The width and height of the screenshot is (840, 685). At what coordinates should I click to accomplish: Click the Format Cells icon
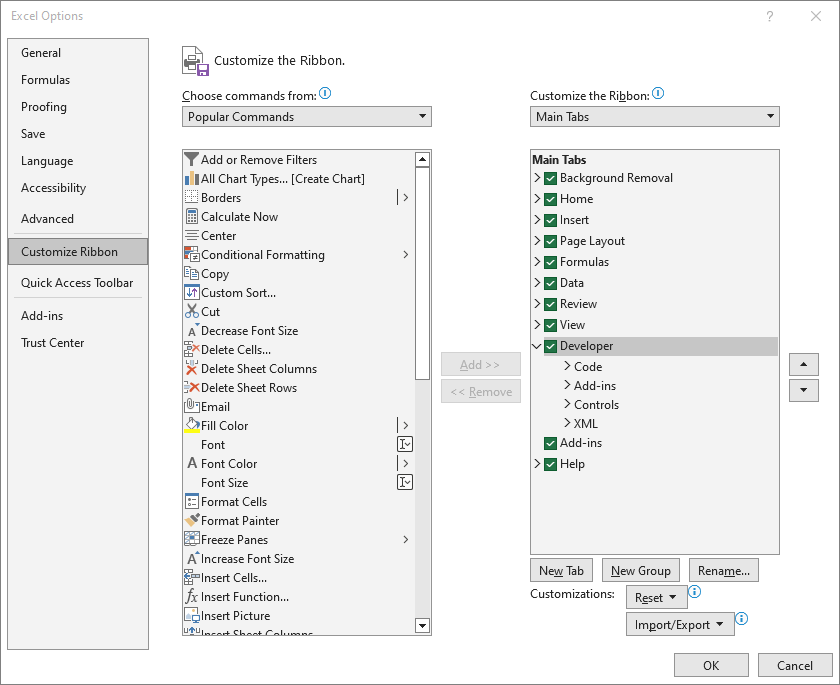[191, 501]
